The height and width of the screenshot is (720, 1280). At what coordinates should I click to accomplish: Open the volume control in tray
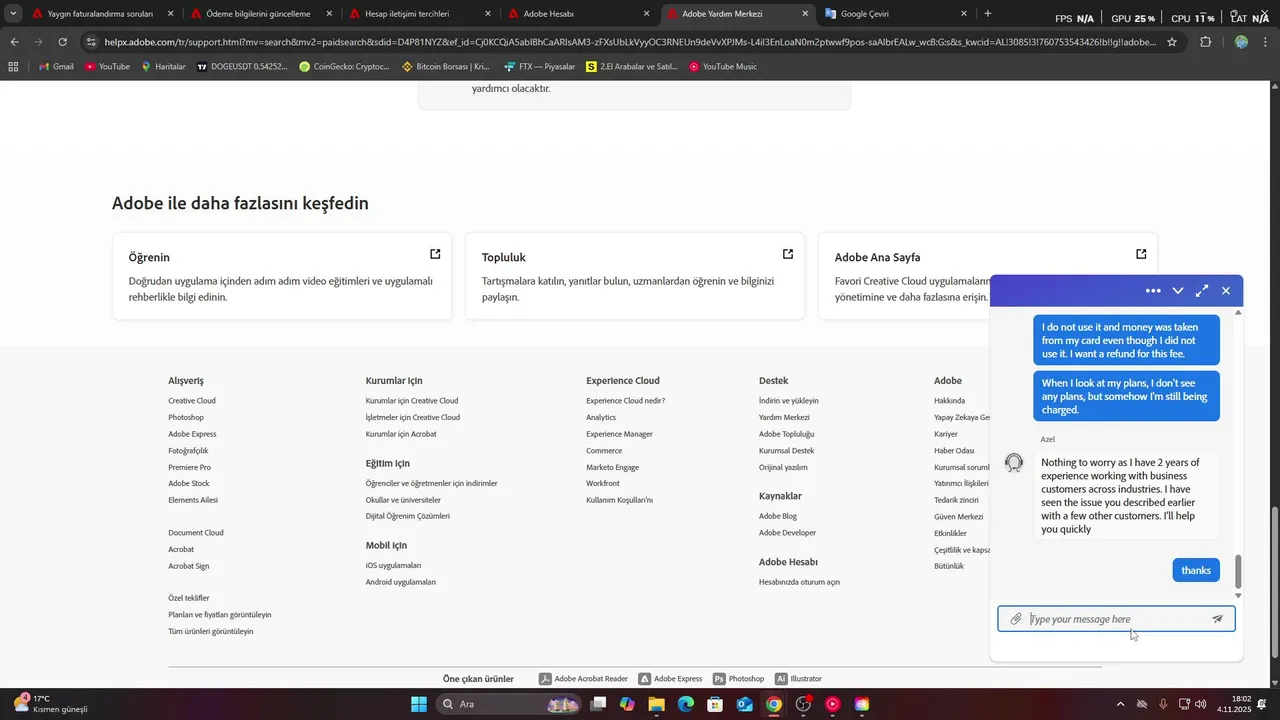pos(1200,704)
